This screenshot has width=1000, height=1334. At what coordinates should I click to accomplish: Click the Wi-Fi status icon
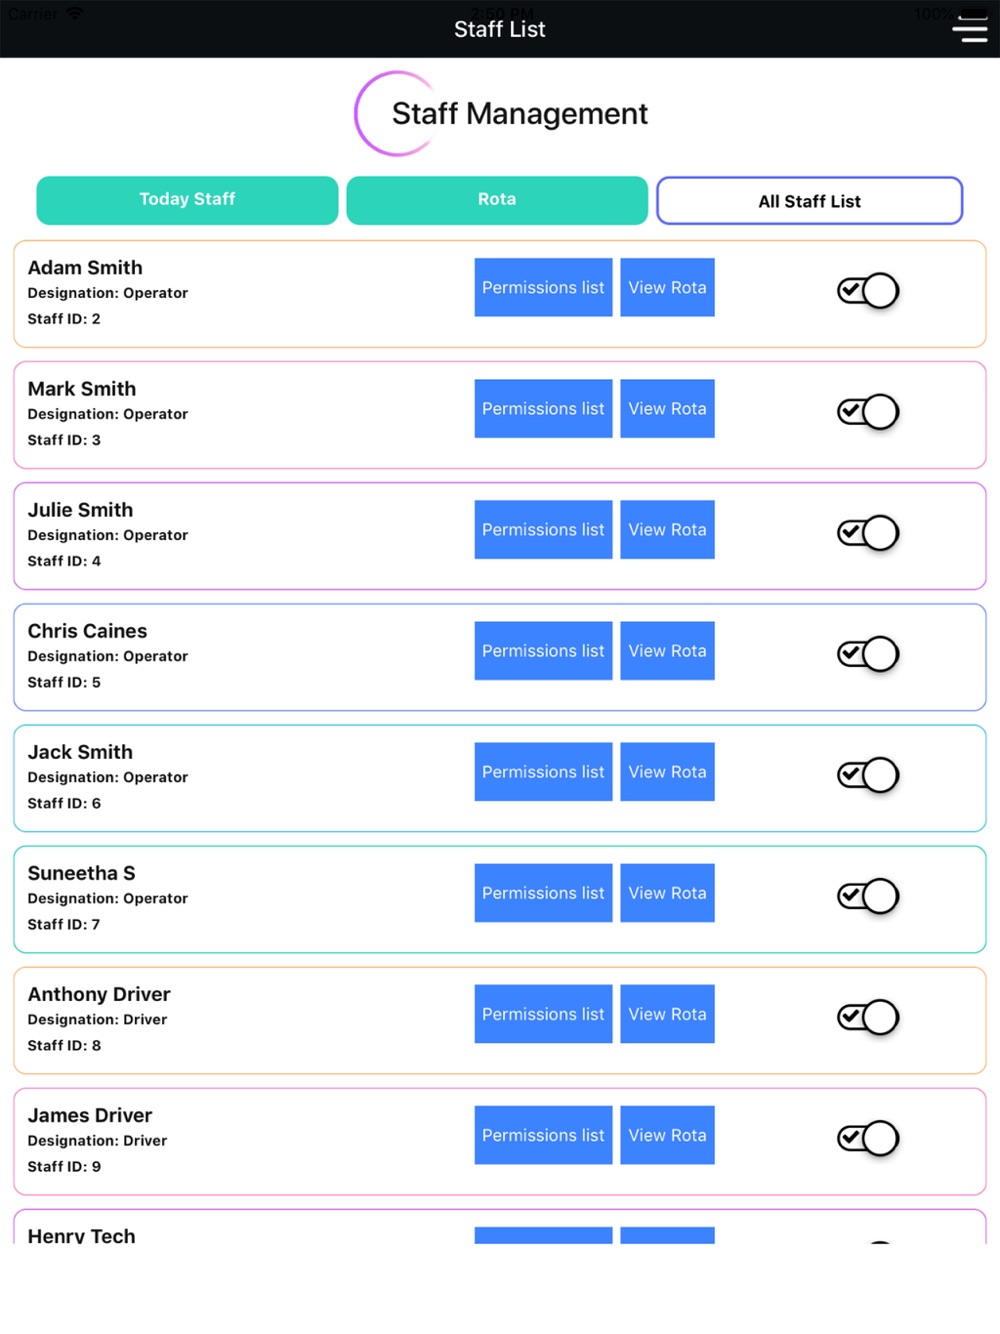coord(75,13)
